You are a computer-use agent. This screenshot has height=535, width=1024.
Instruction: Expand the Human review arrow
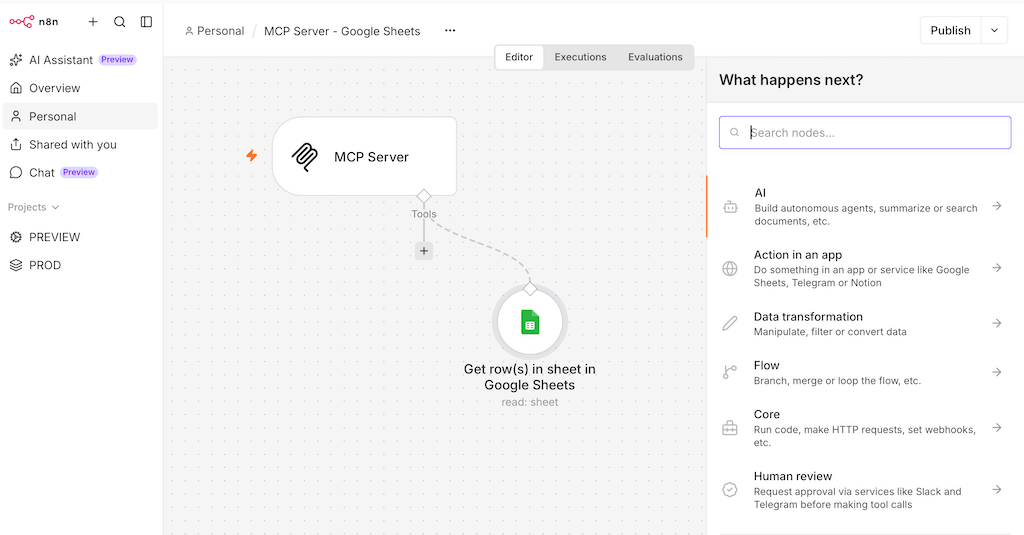tap(997, 489)
